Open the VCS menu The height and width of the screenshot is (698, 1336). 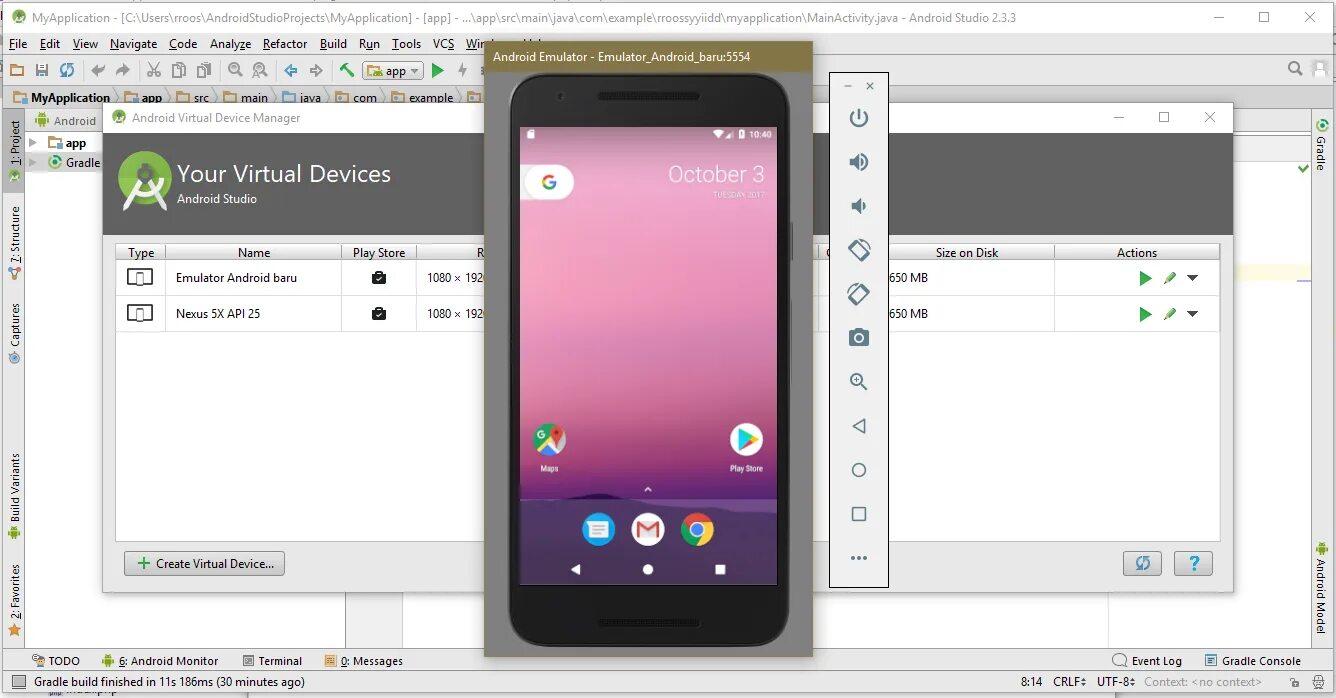coord(443,44)
